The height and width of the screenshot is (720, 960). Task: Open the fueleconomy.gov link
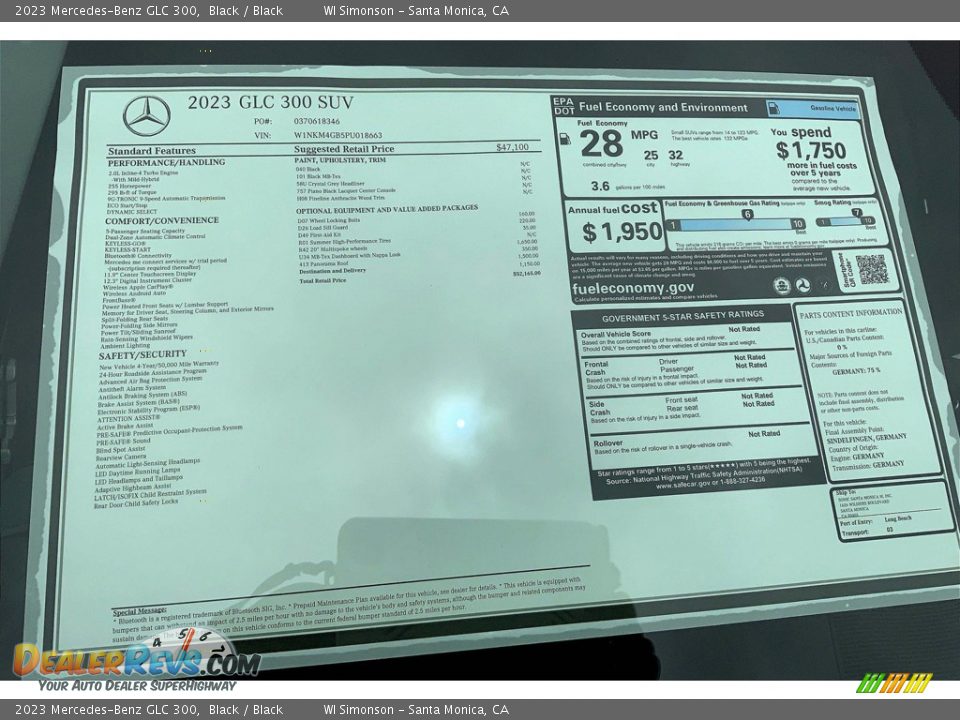pos(633,288)
